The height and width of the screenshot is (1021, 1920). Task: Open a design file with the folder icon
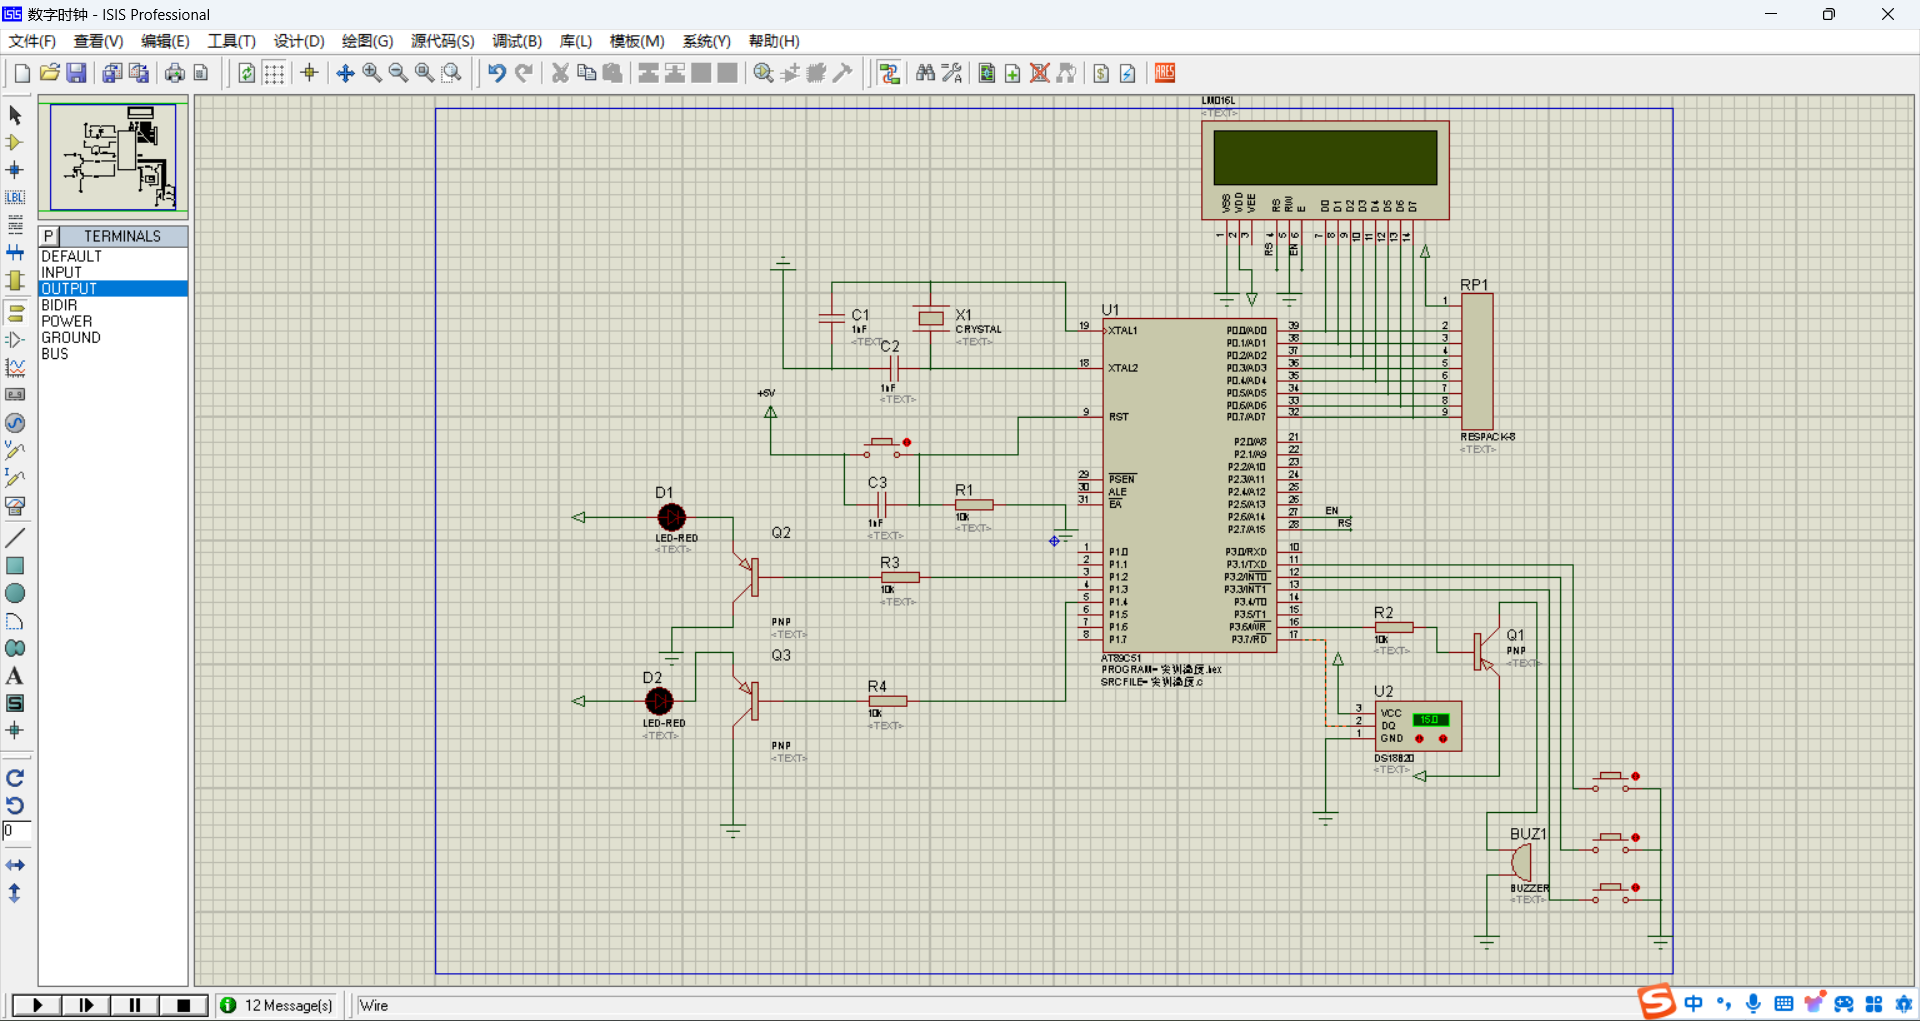[50, 73]
